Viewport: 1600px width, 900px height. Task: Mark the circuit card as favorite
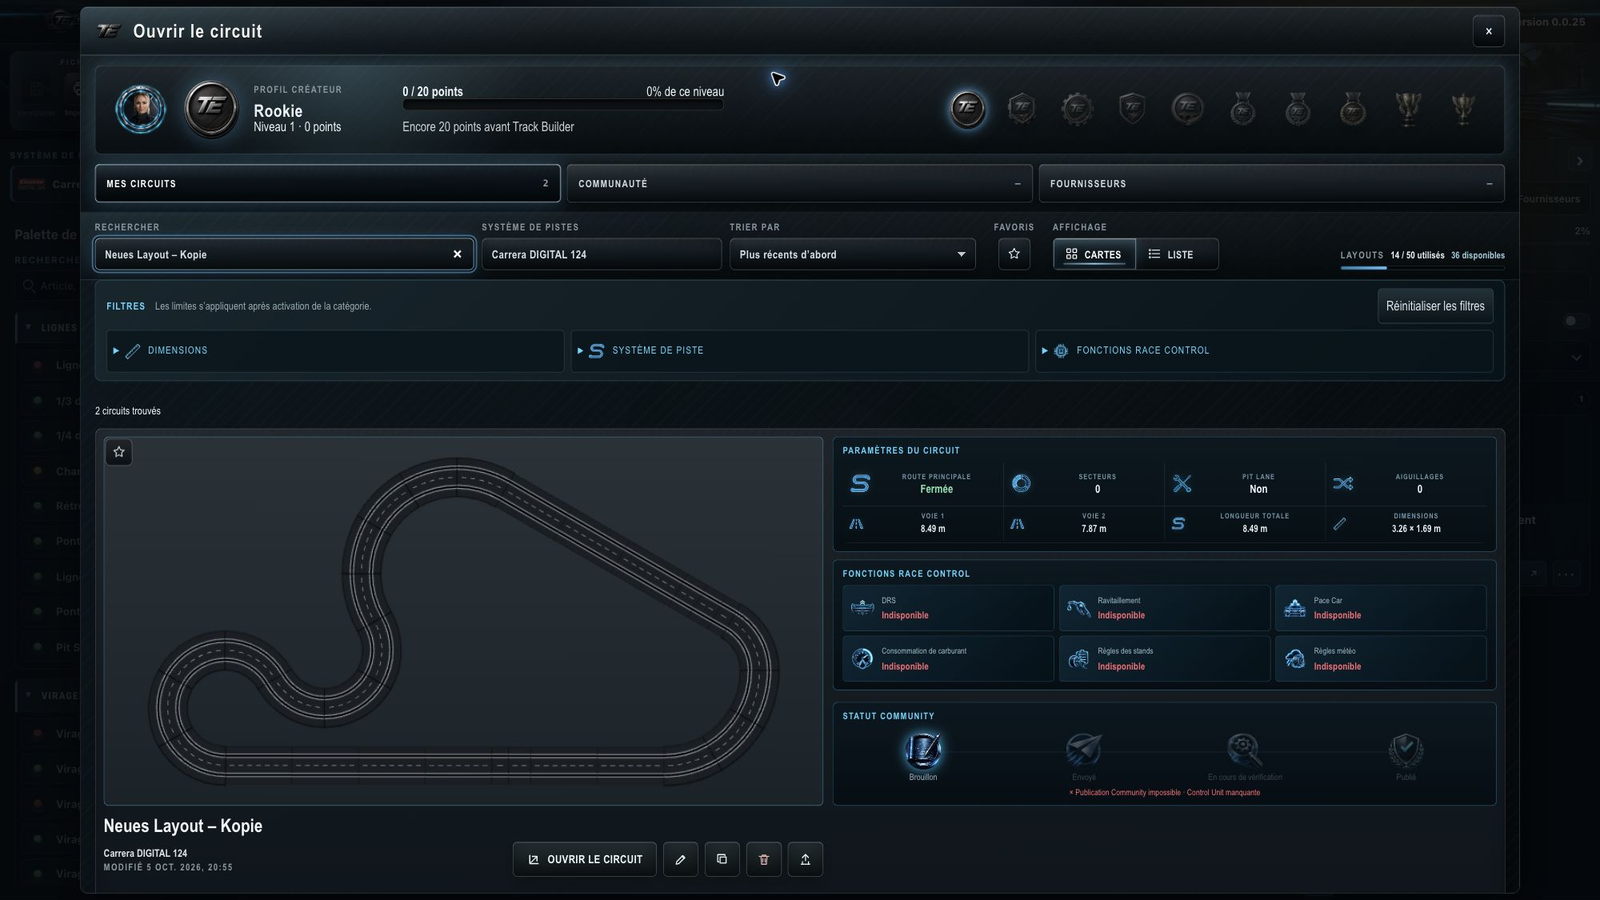pos(119,452)
